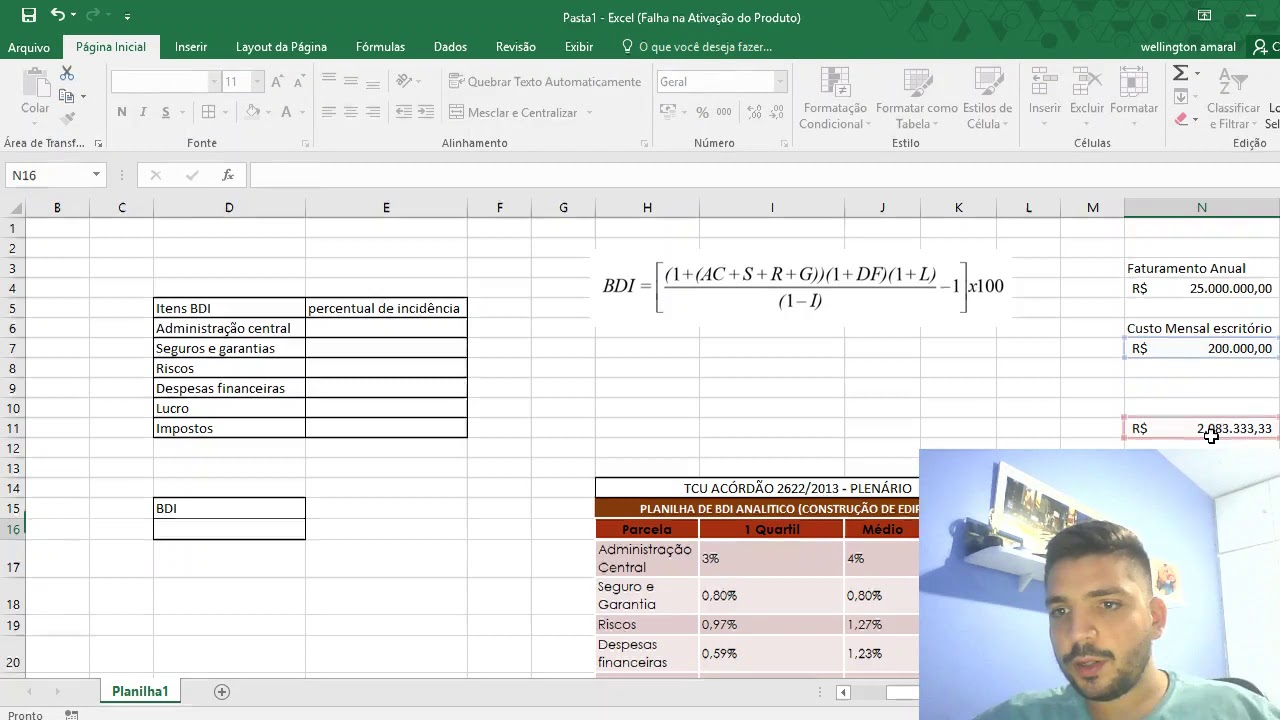
Task: Toggle bold formatting (N)
Action: [122, 112]
